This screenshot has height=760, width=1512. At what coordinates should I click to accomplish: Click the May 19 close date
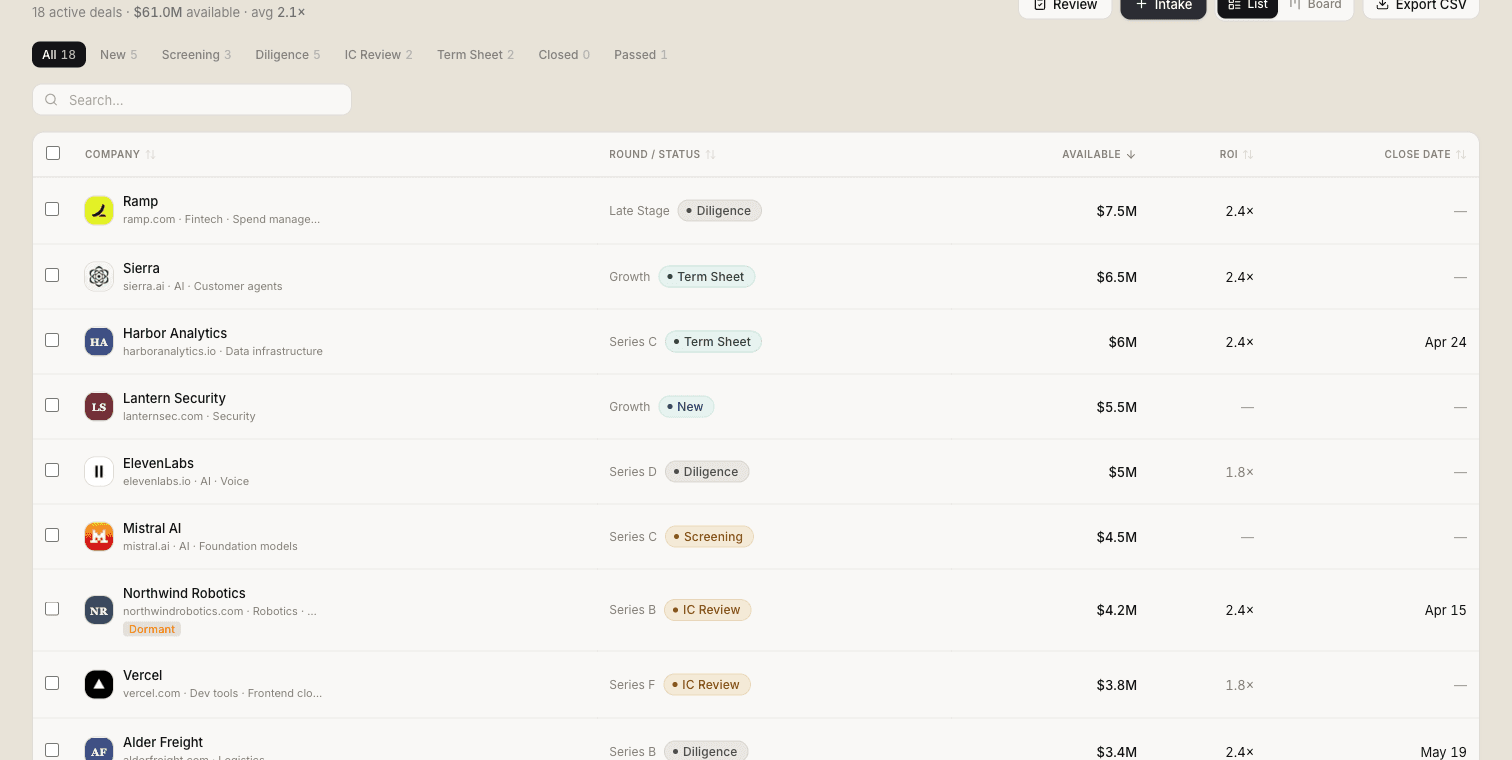[x=1444, y=751]
